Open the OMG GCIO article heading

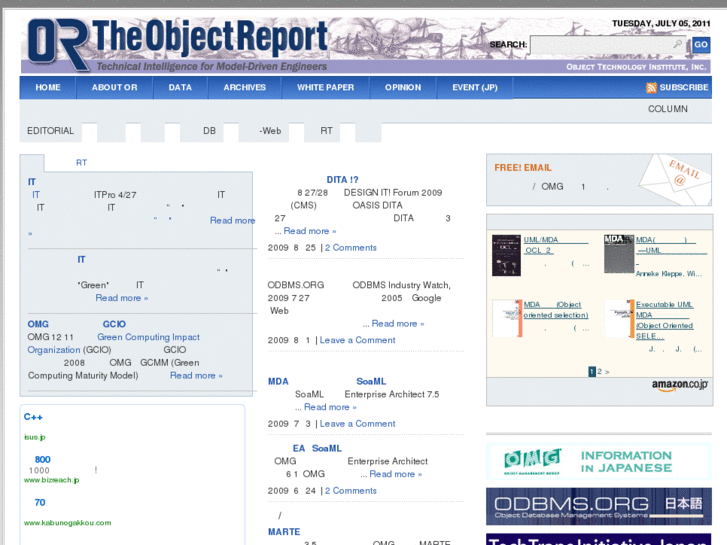77,324
